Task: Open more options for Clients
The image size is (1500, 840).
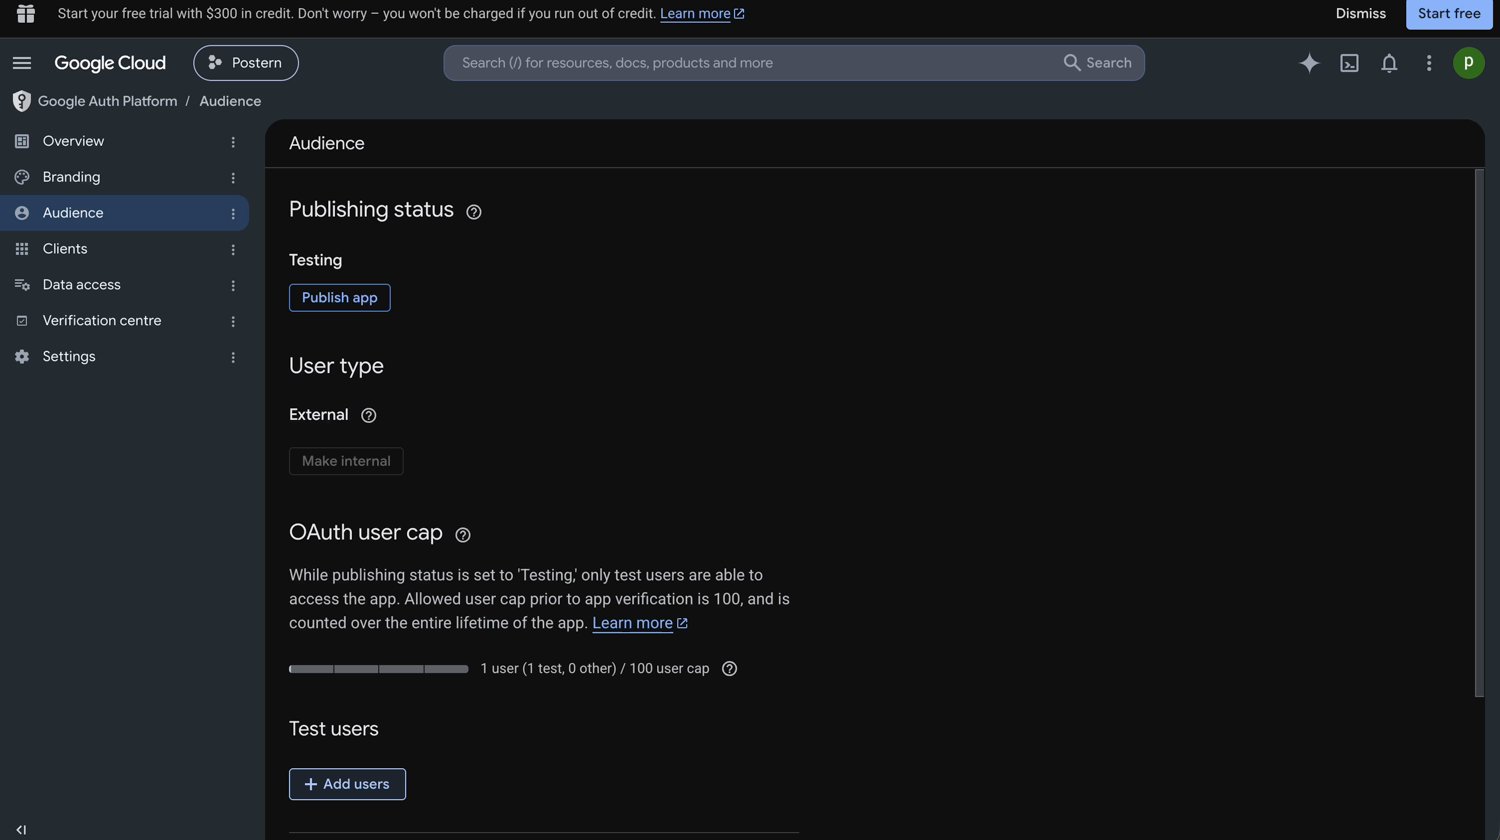Action: 233,250
